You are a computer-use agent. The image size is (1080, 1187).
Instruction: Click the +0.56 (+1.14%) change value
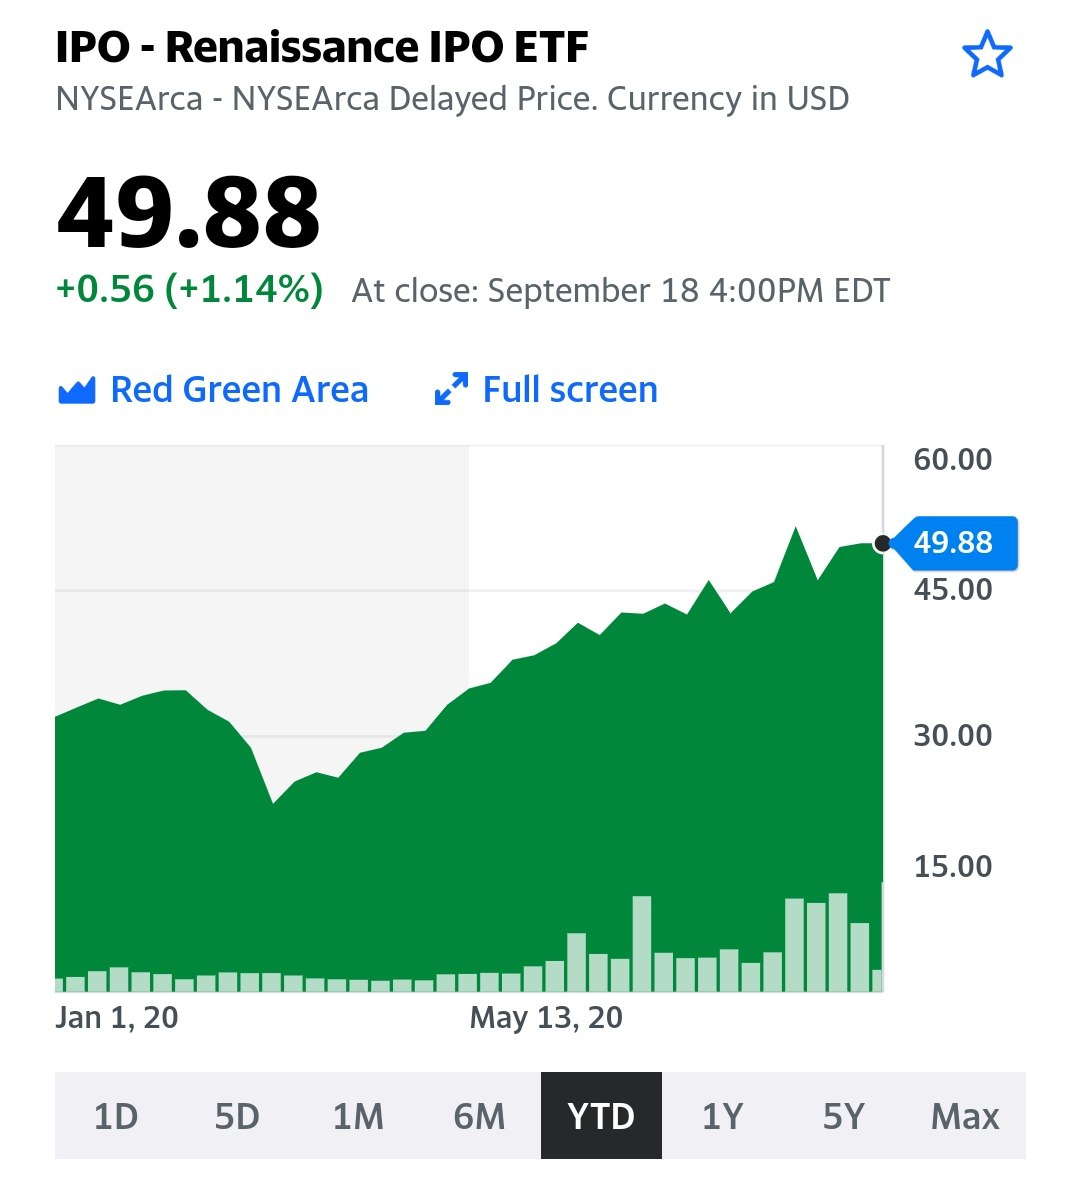(x=190, y=290)
